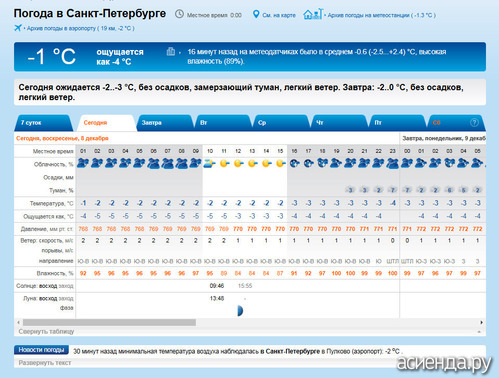
Task: Switch to the 7 суток tab
Action: click(x=43, y=123)
